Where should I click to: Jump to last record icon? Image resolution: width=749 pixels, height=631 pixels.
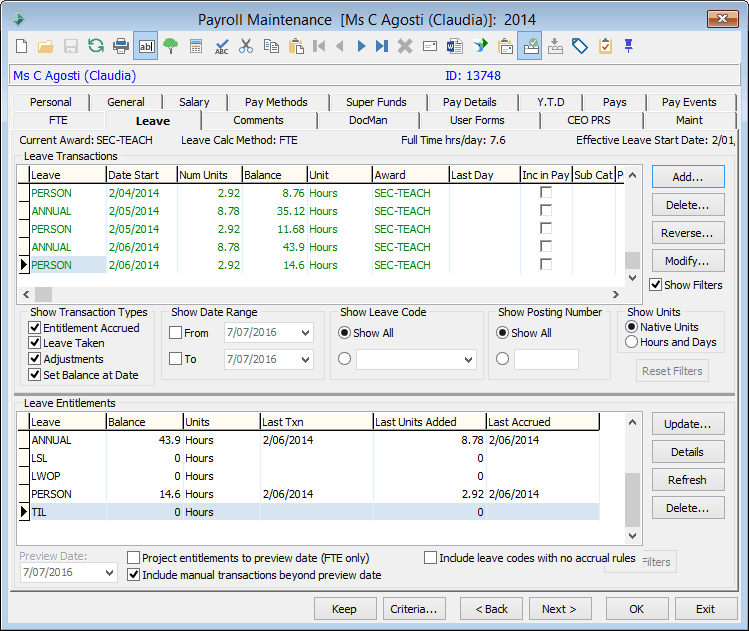click(382, 46)
